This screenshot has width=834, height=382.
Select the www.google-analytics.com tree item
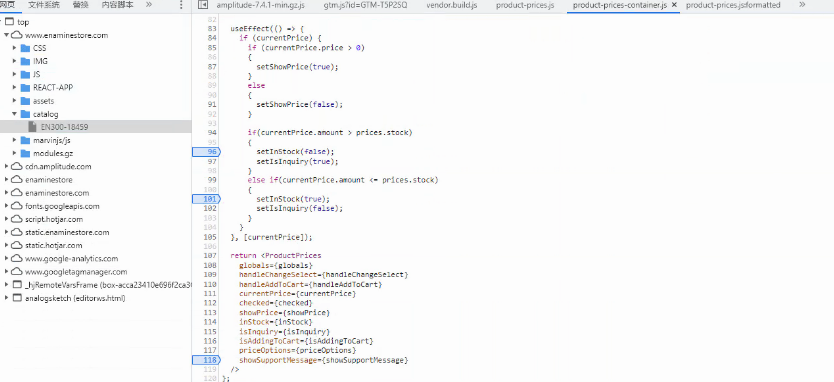71,259
